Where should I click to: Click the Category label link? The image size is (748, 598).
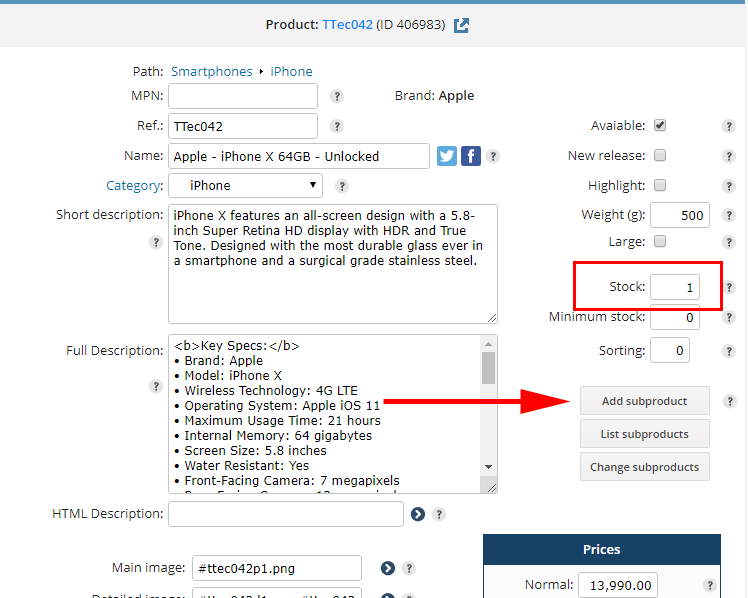coord(134,186)
